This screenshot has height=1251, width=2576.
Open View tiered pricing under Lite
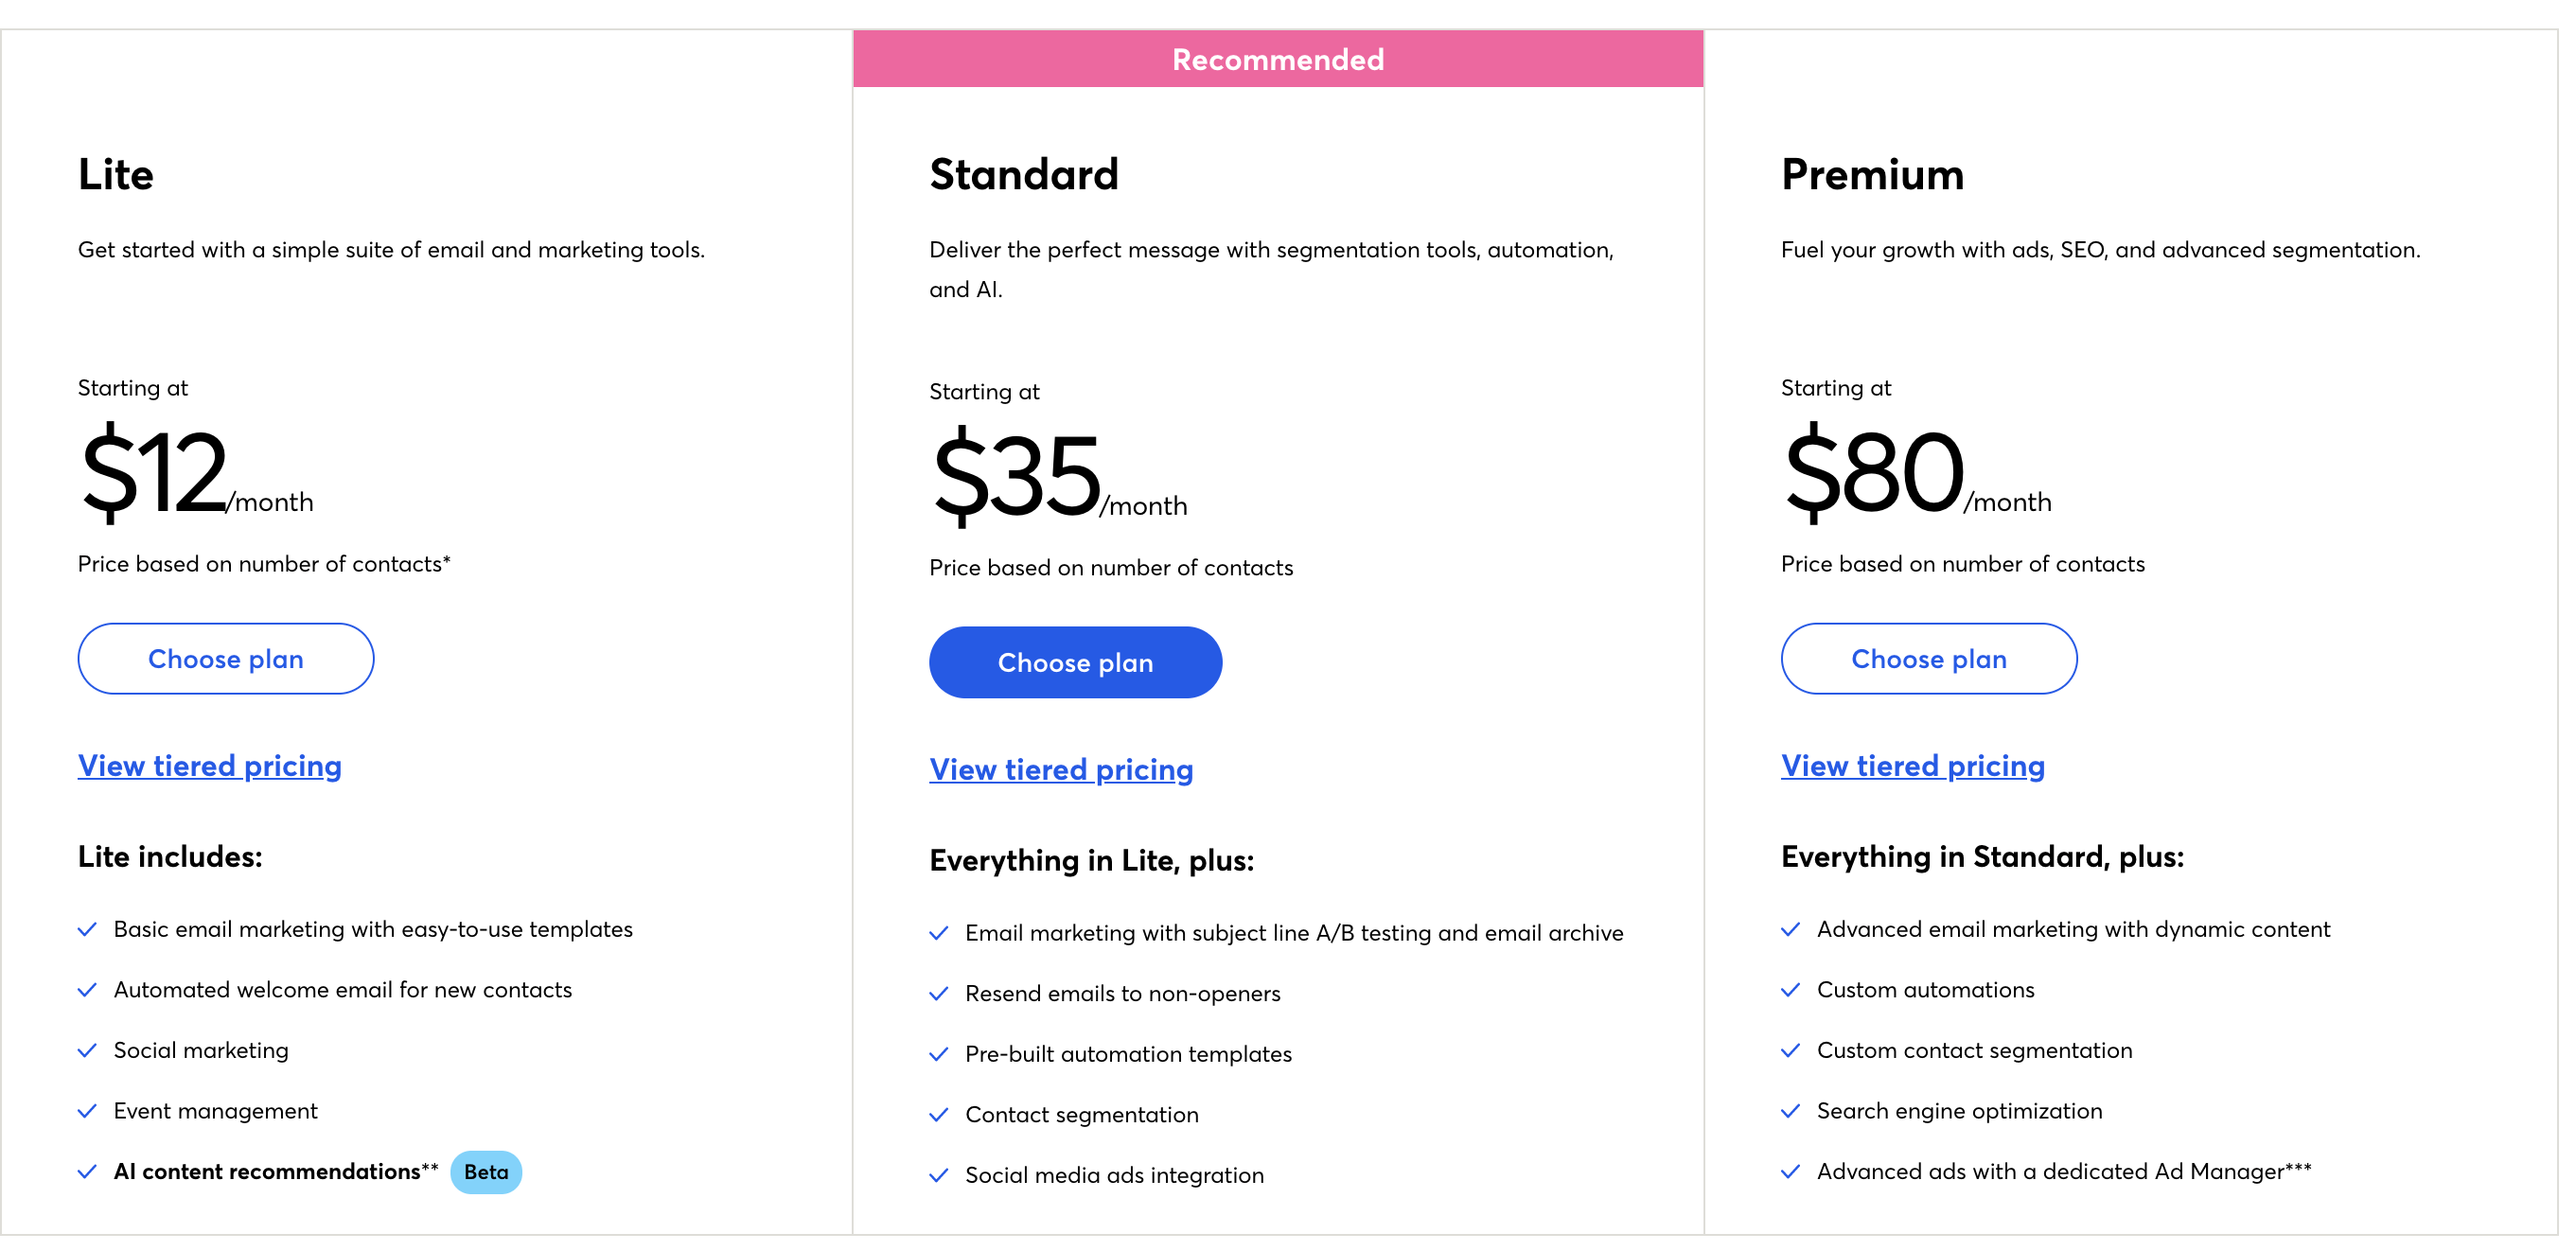210,766
